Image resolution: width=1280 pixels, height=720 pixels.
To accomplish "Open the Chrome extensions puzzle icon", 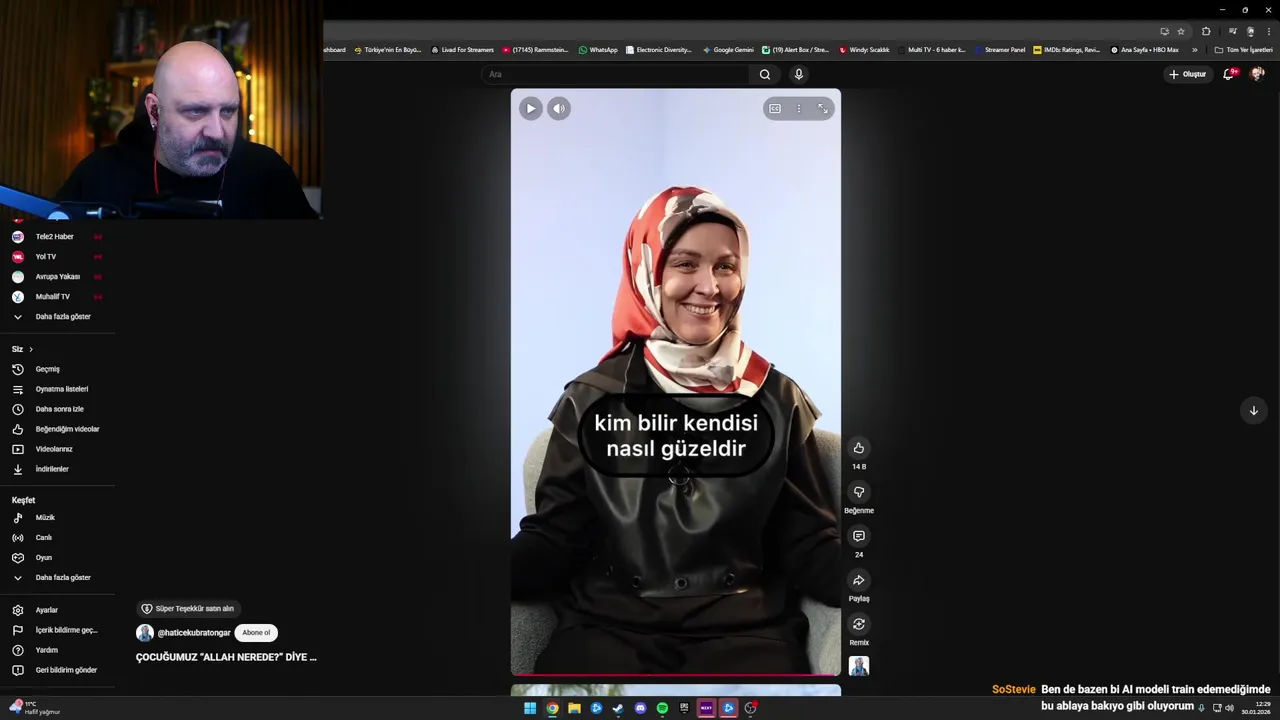I will [x=1206, y=31].
